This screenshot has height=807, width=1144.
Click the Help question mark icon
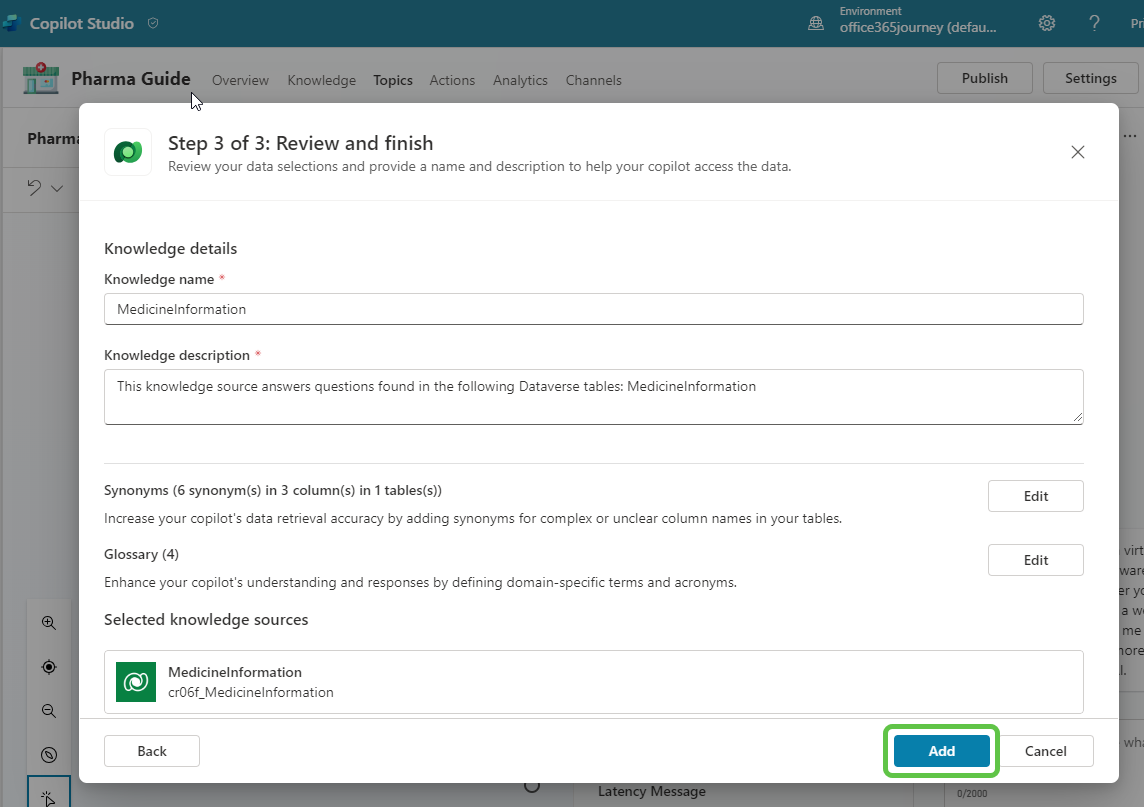click(1093, 22)
